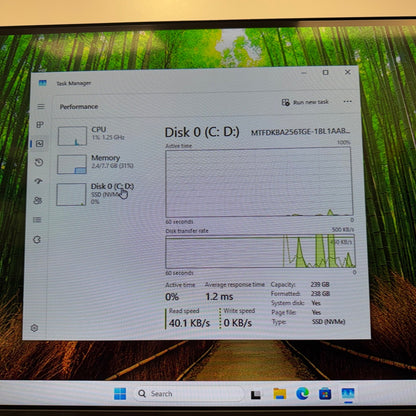Click the Disk 0 (C: D:) heading

click(x=202, y=132)
